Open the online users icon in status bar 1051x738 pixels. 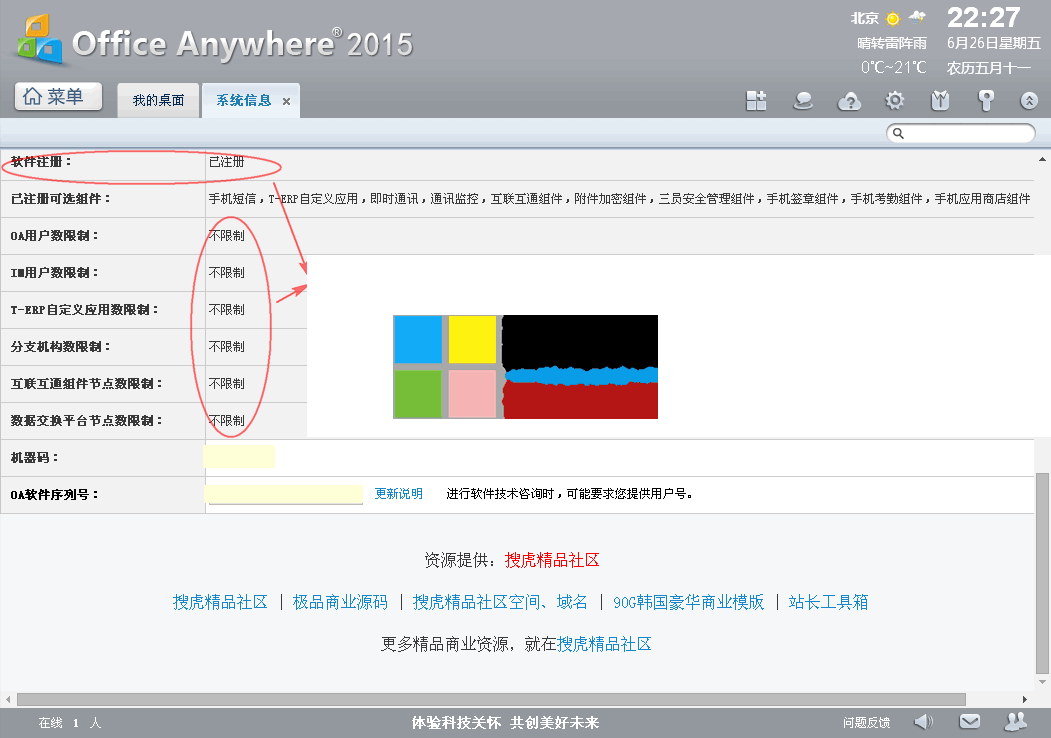(1016, 721)
